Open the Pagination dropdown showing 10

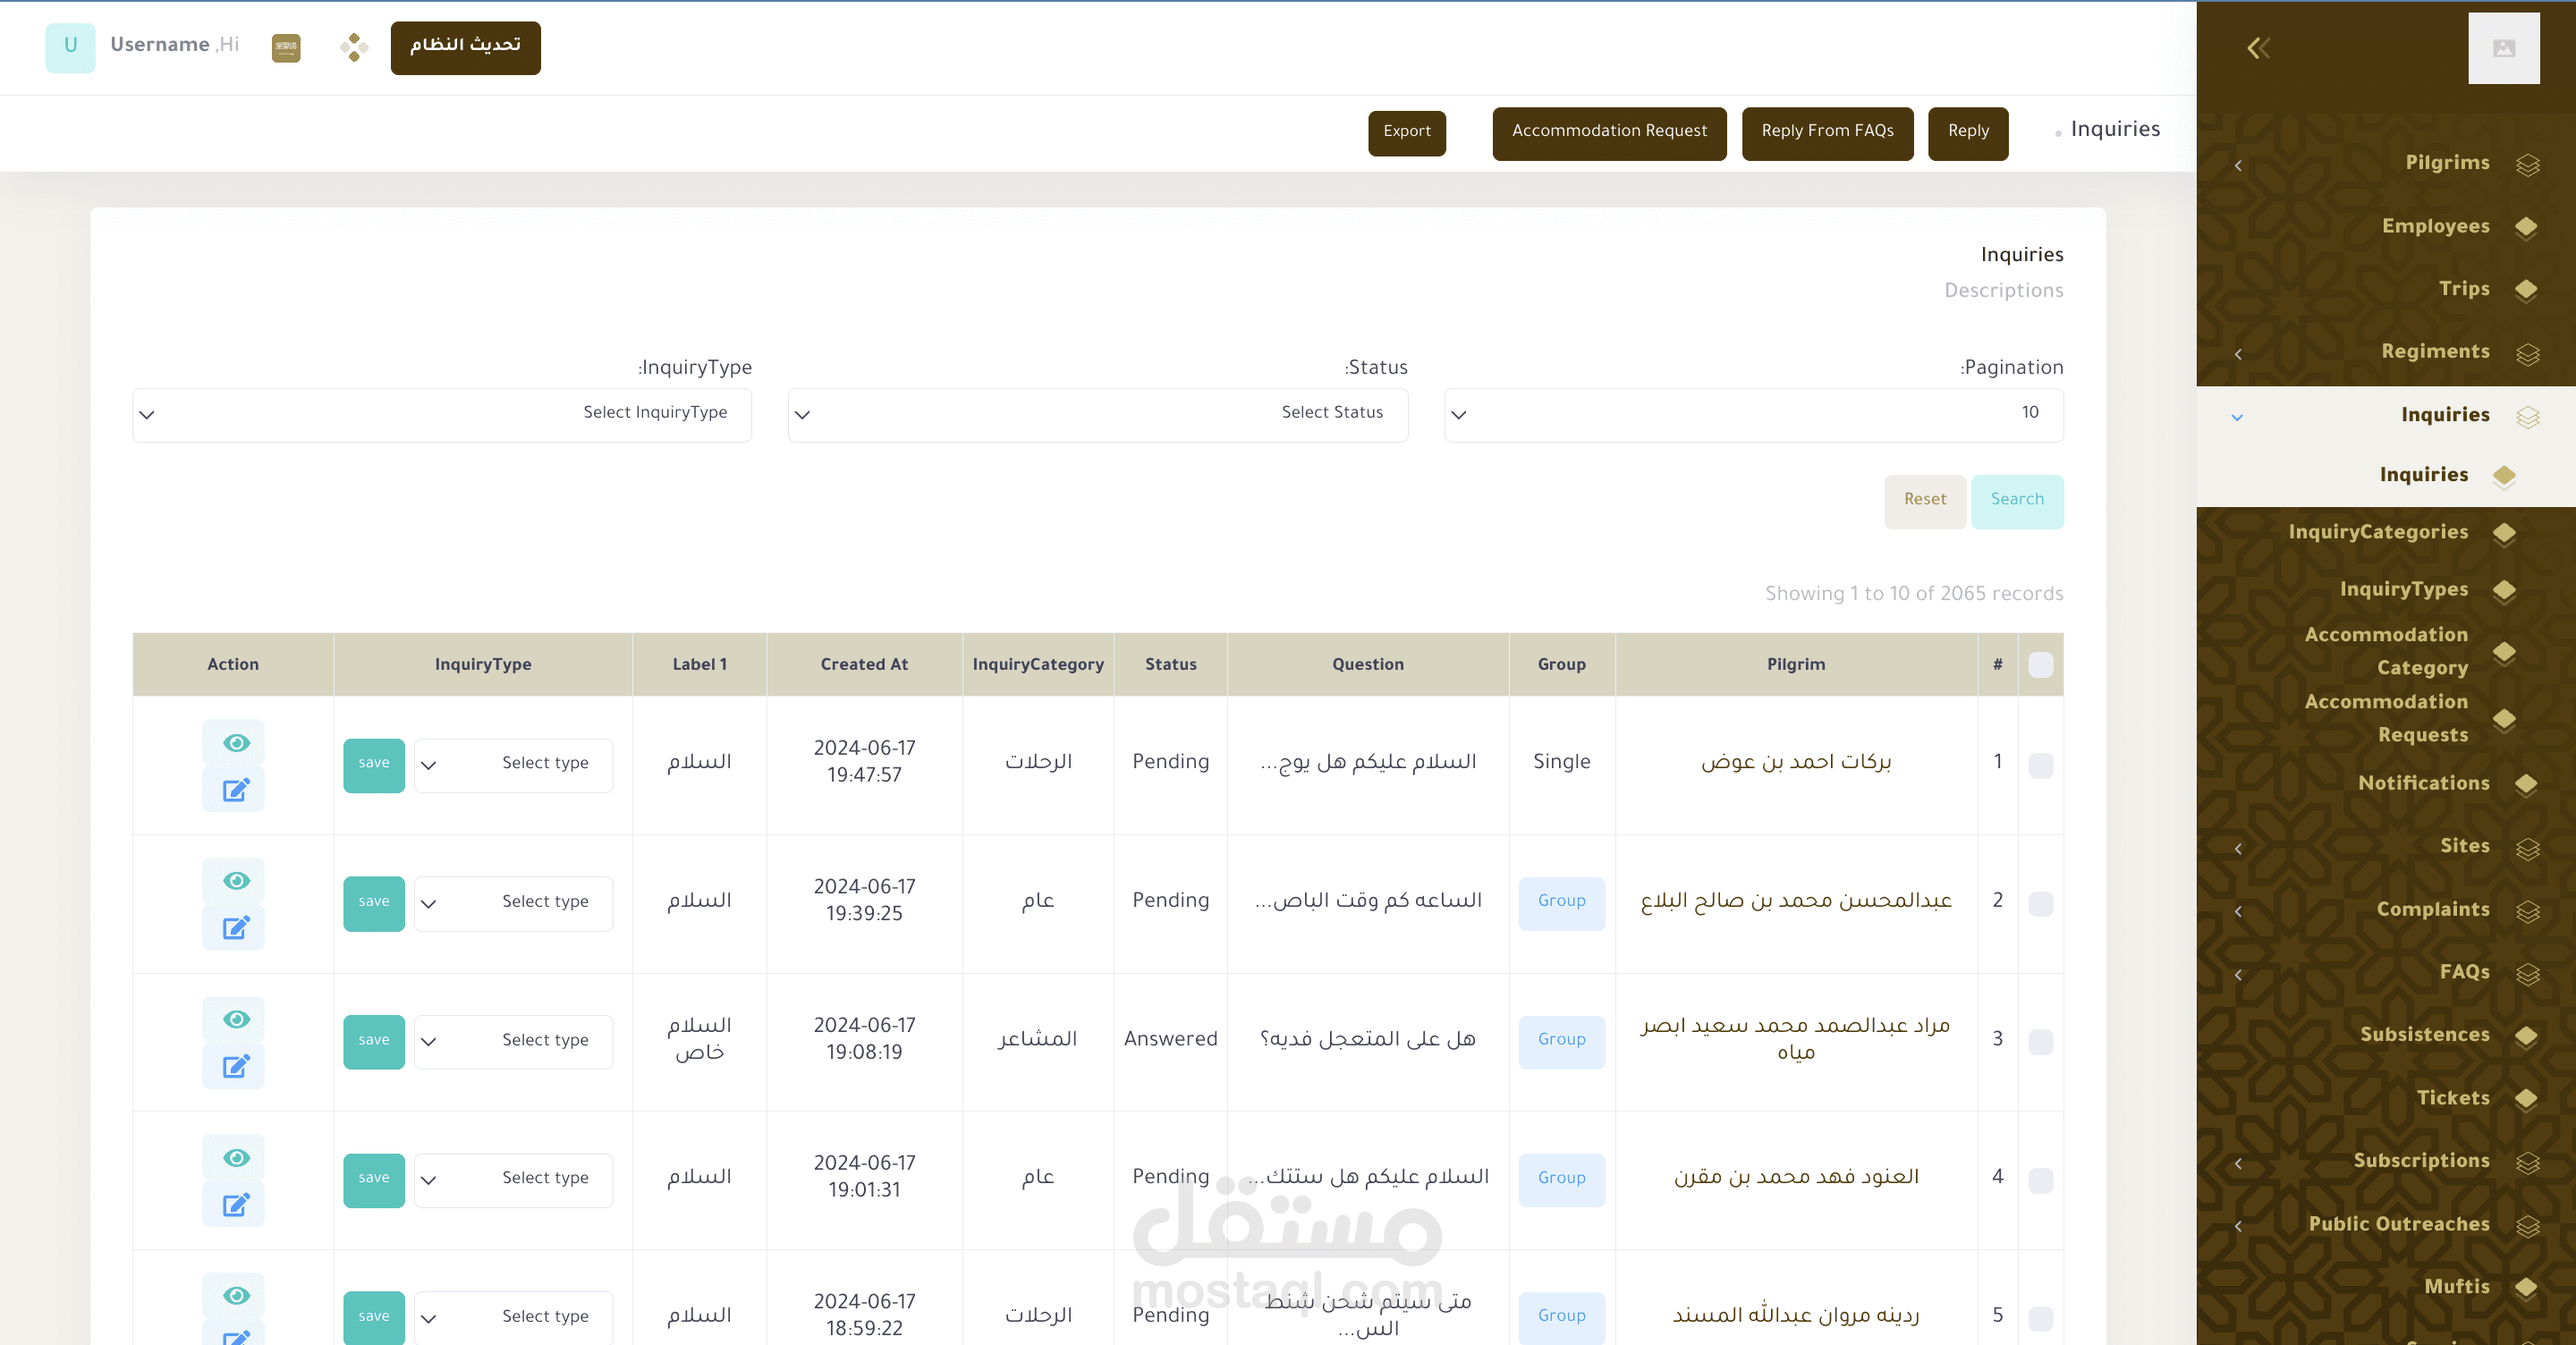(x=1753, y=414)
